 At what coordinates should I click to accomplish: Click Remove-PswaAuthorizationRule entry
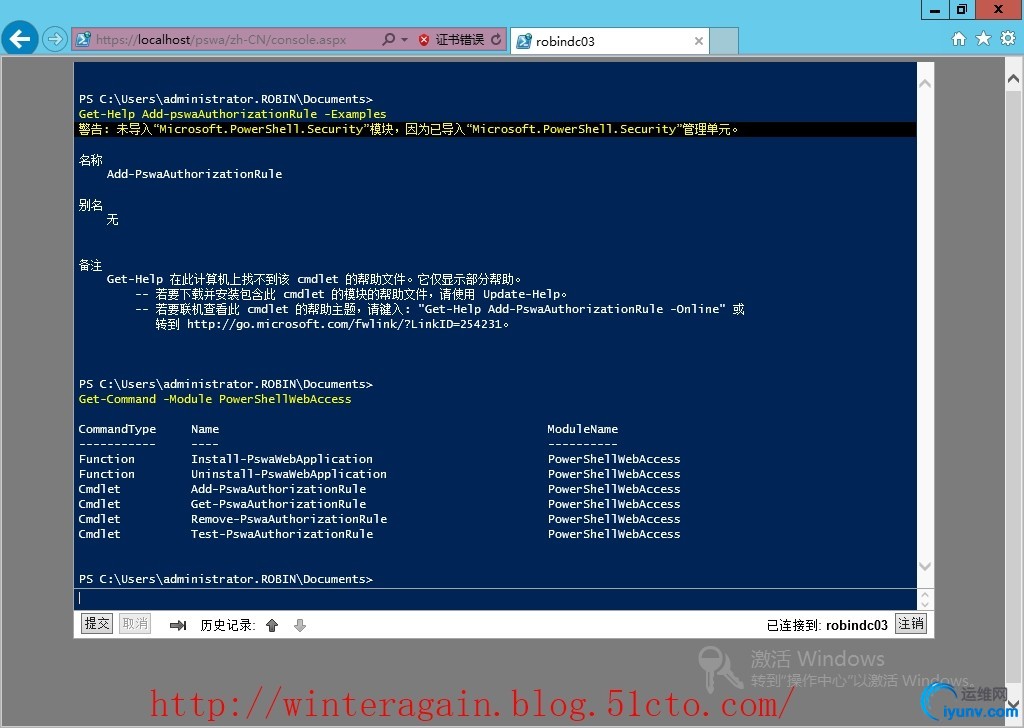point(289,519)
